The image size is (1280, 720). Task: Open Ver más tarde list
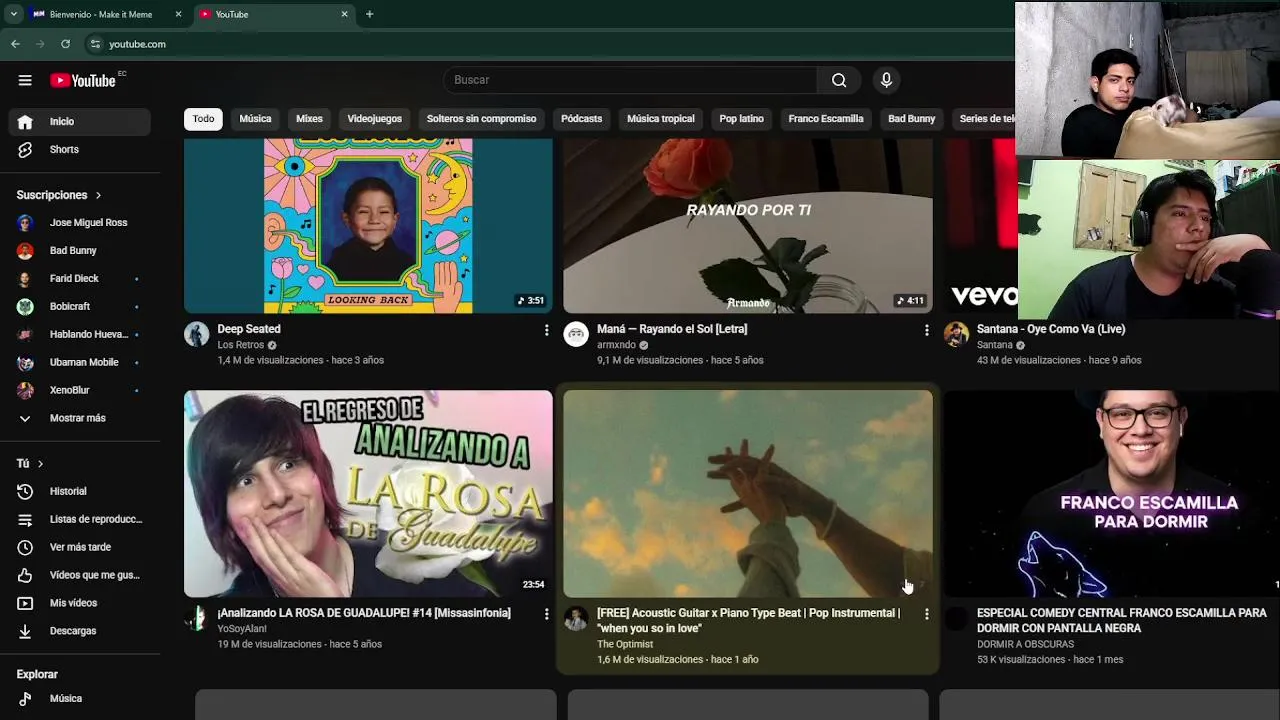coord(80,547)
